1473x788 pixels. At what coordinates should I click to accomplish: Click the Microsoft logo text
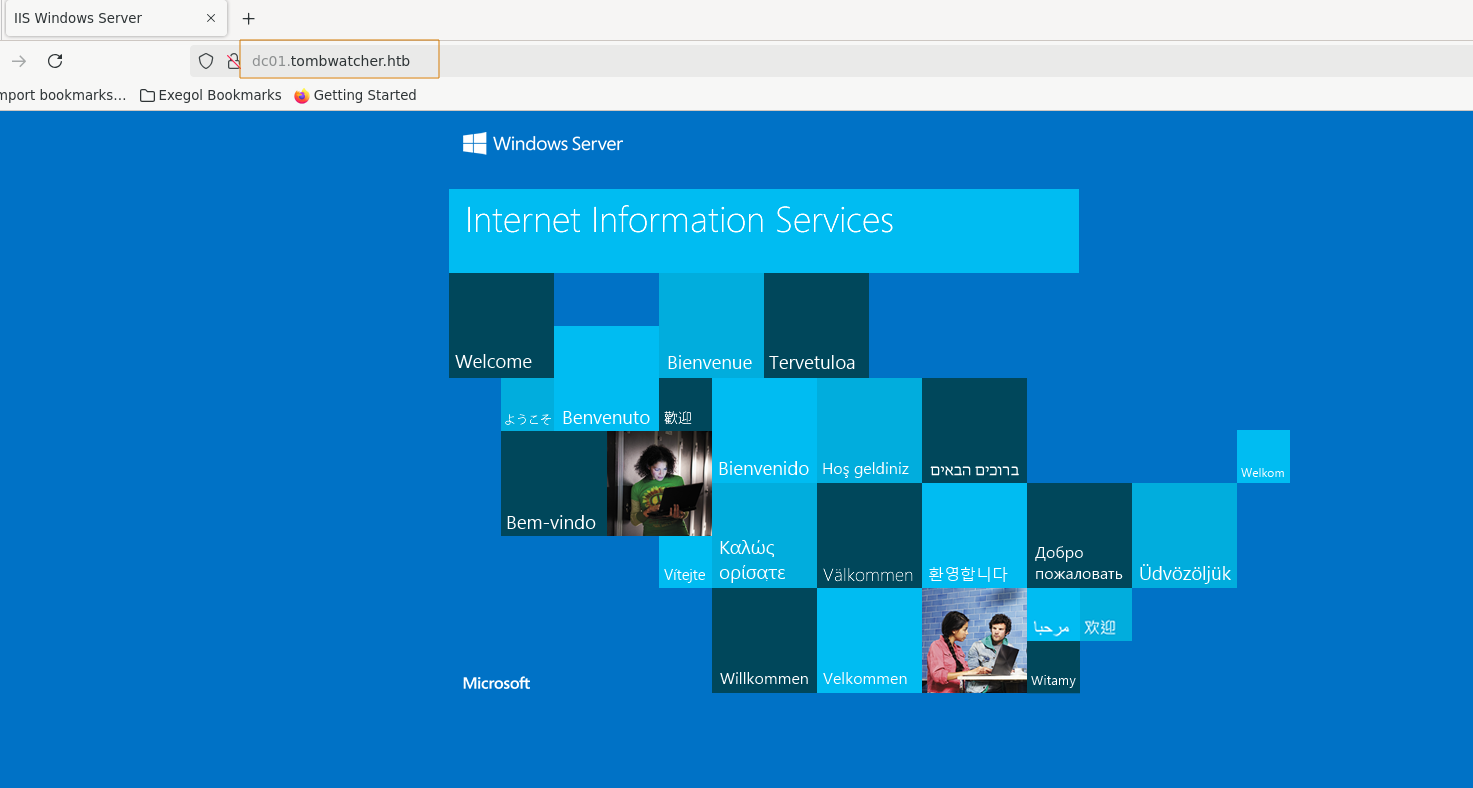(496, 683)
